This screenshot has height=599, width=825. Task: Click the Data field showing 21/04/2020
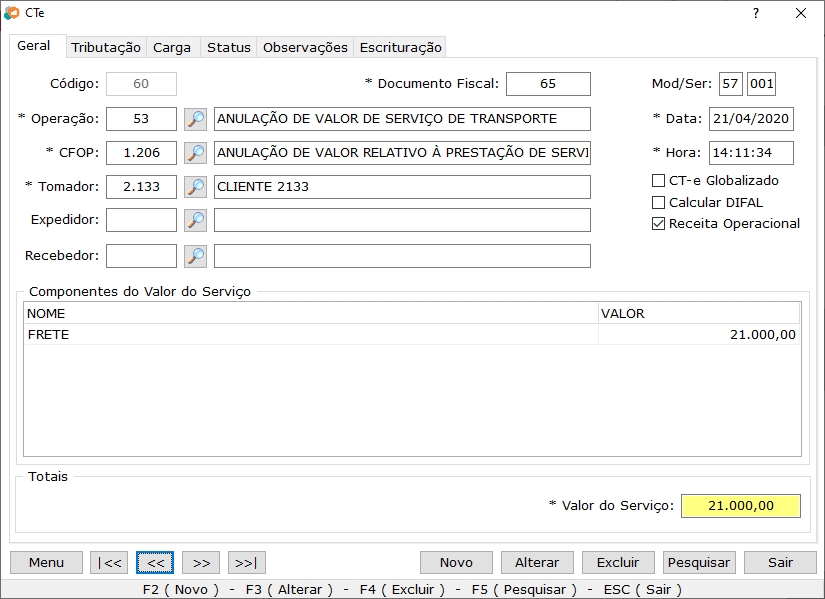[x=752, y=118]
